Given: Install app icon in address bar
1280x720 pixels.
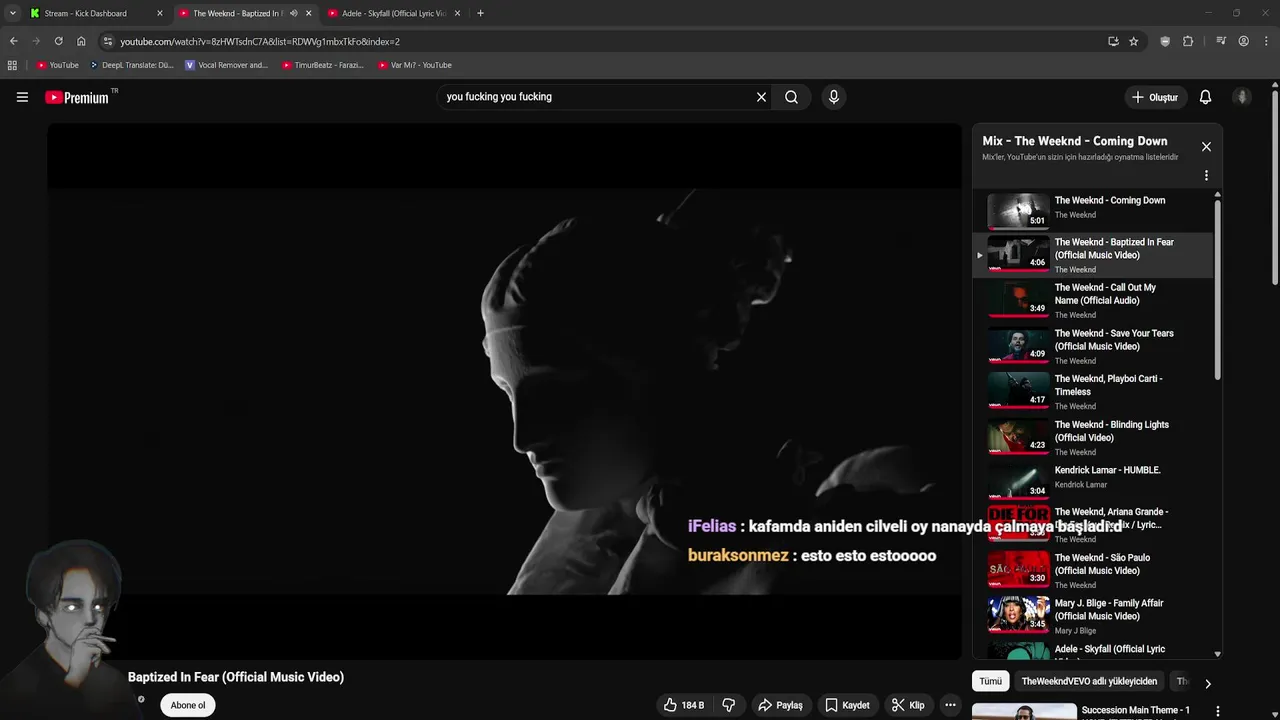Looking at the screenshot, I should click(1113, 41).
